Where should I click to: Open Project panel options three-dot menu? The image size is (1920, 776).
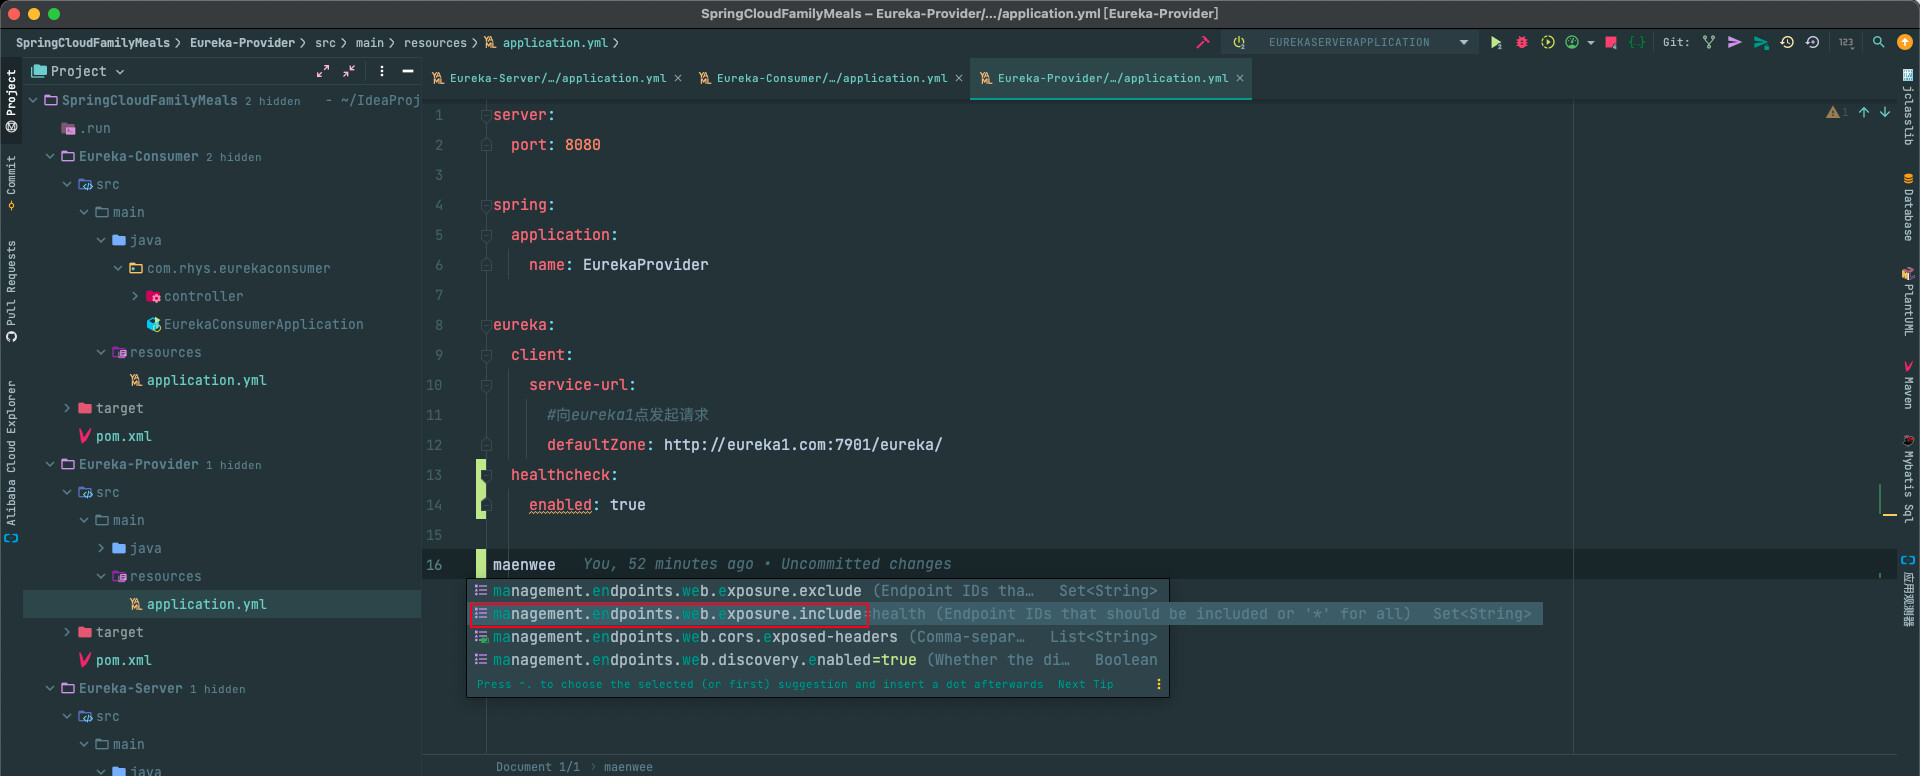pos(382,71)
